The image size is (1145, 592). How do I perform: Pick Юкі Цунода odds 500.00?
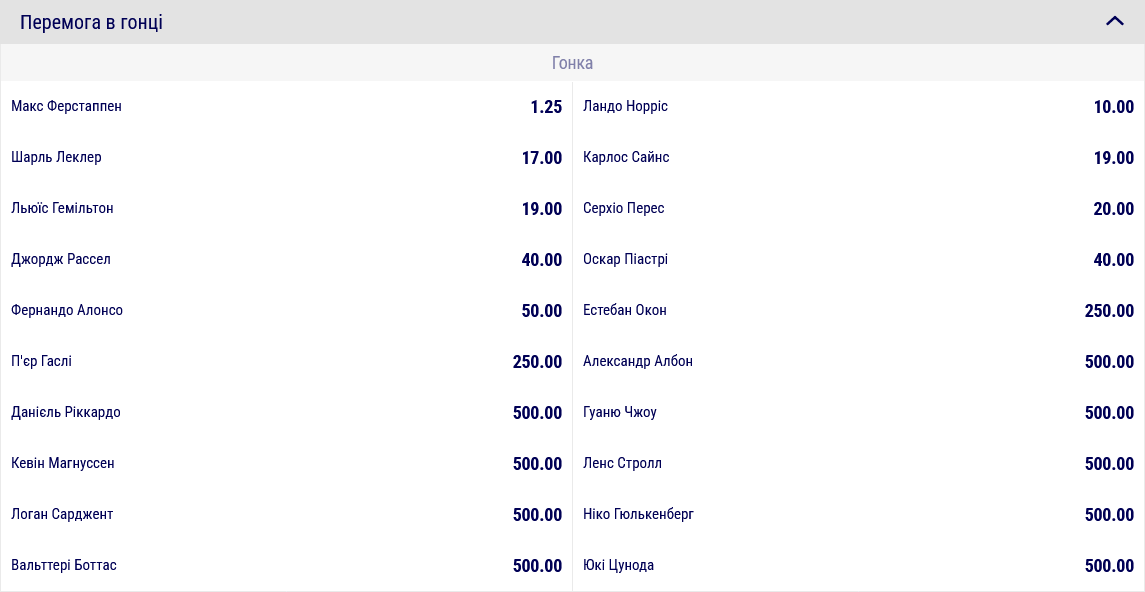coord(1109,566)
